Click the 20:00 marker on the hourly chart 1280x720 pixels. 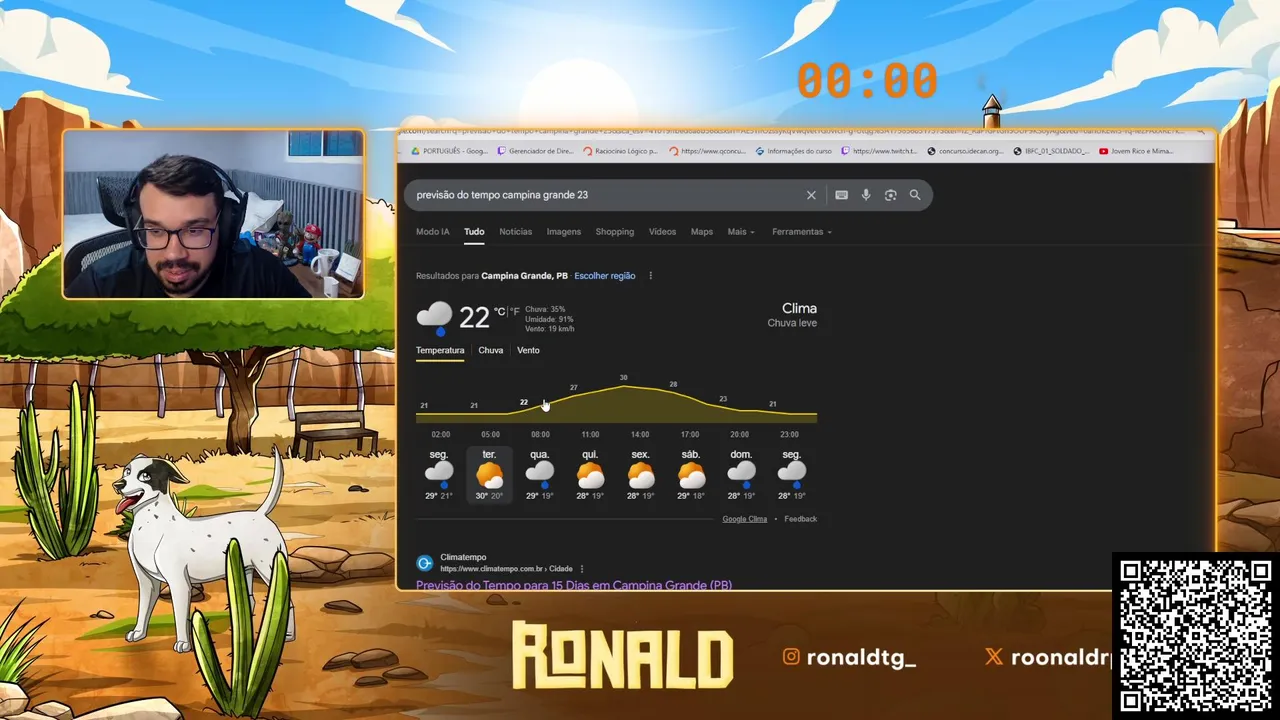tap(739, 435)
